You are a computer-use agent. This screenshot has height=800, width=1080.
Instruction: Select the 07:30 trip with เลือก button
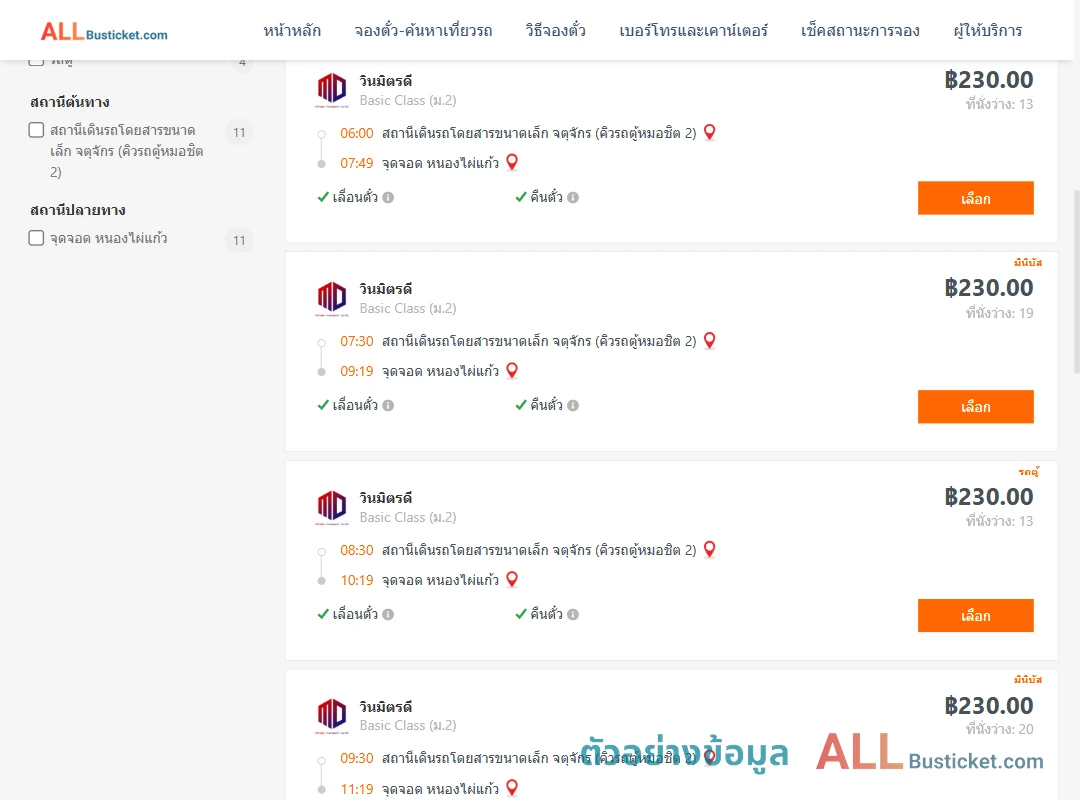(x=975, y=407)
